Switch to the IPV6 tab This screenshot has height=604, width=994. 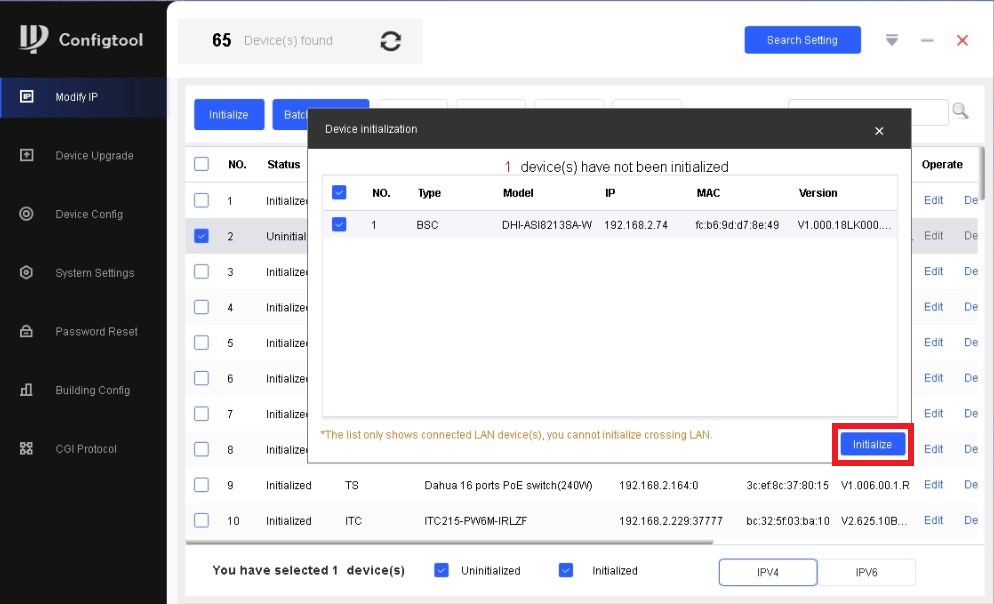pyautogui.click(x=866, y=571)
